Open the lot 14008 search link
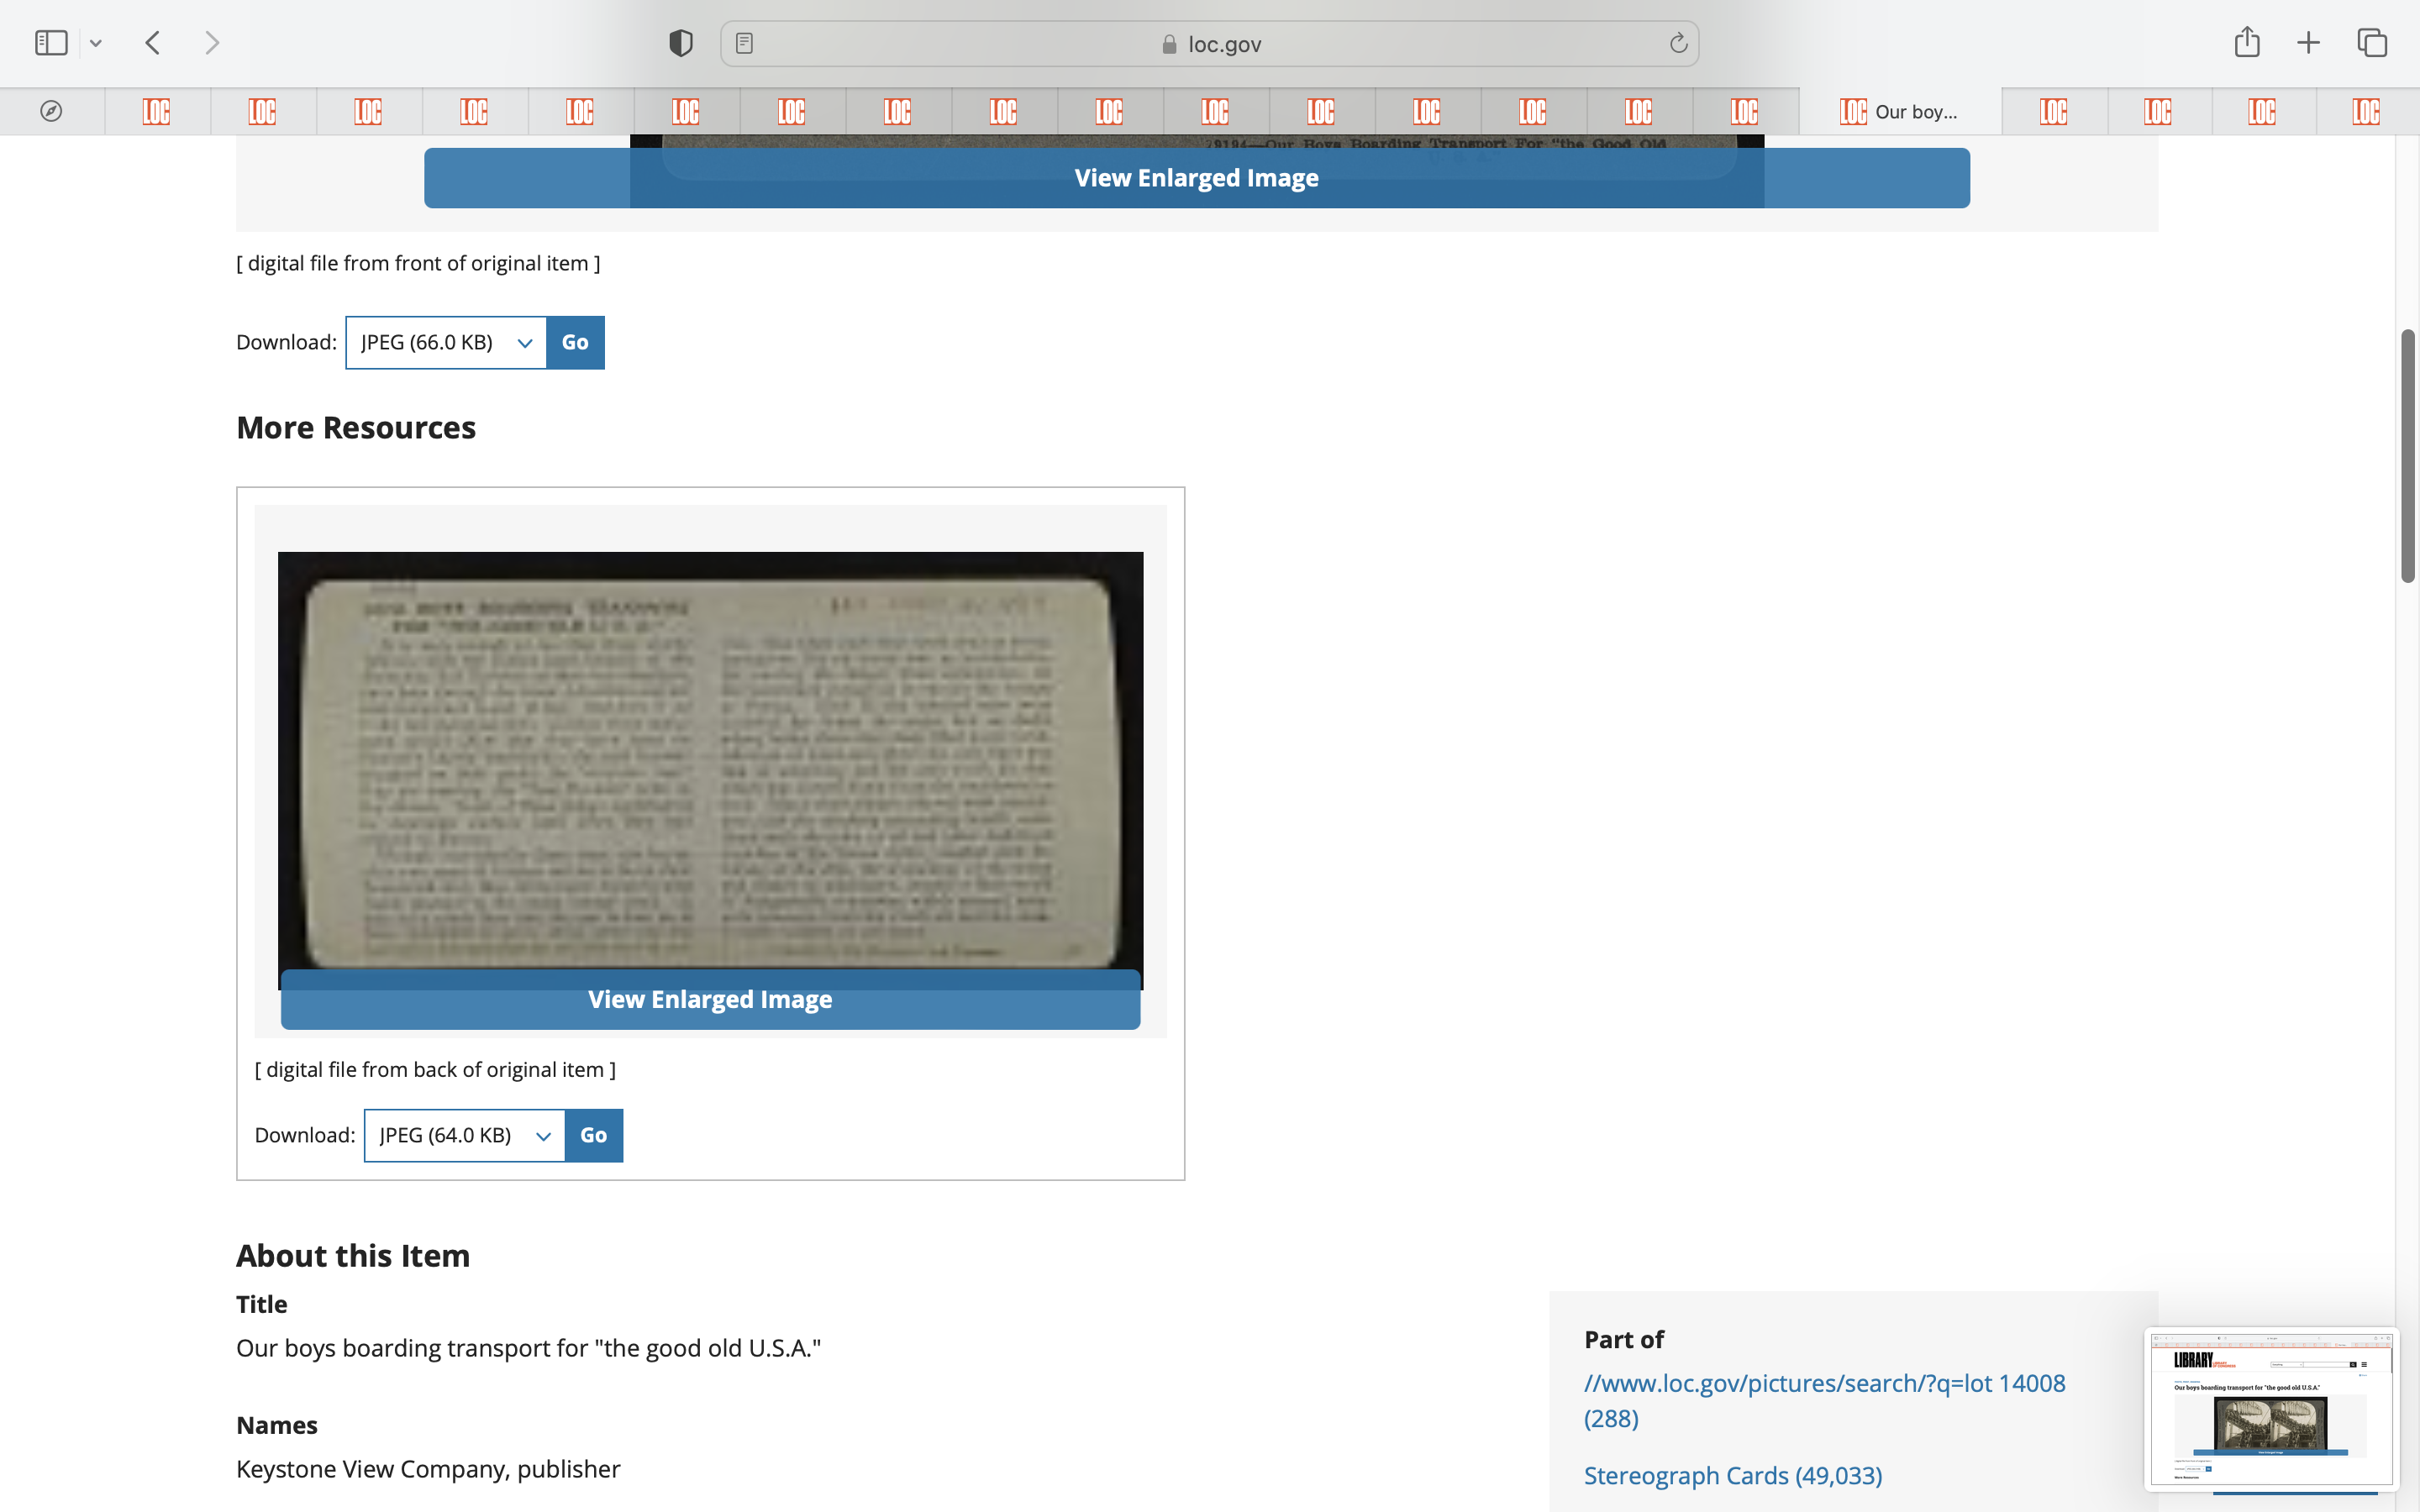This screenshot has height=1512, width=2420. (x=1824, y=1383)
